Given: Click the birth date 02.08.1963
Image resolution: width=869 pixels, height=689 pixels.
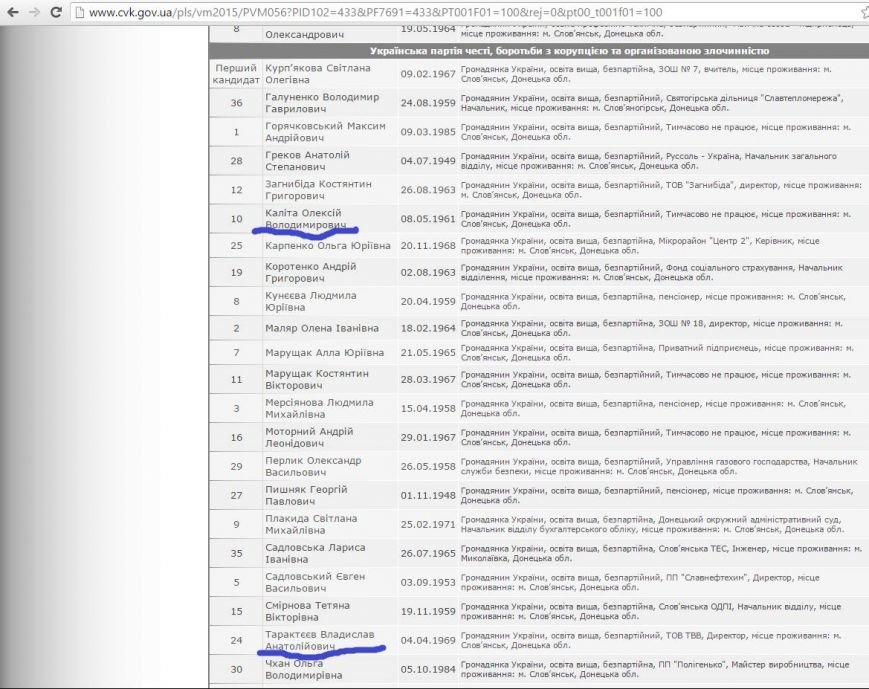Looking at the screenshot, I should 428,272.
